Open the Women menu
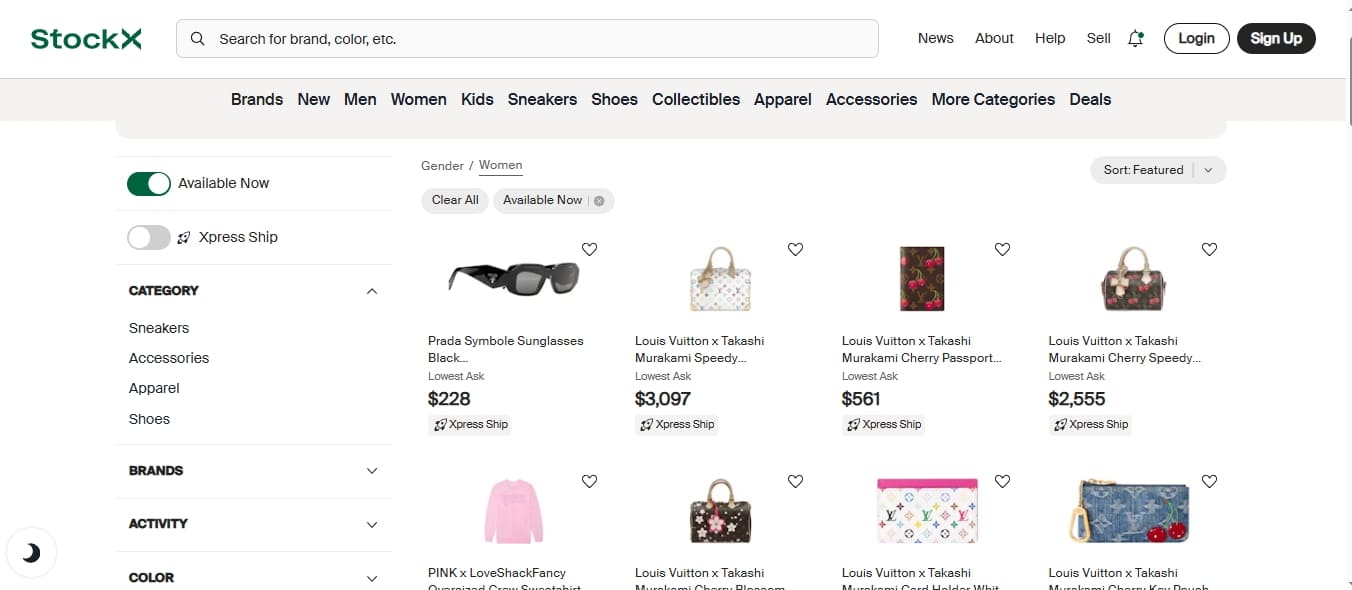Viewport: 1352px width, 590px height. [x=418, y=99]
